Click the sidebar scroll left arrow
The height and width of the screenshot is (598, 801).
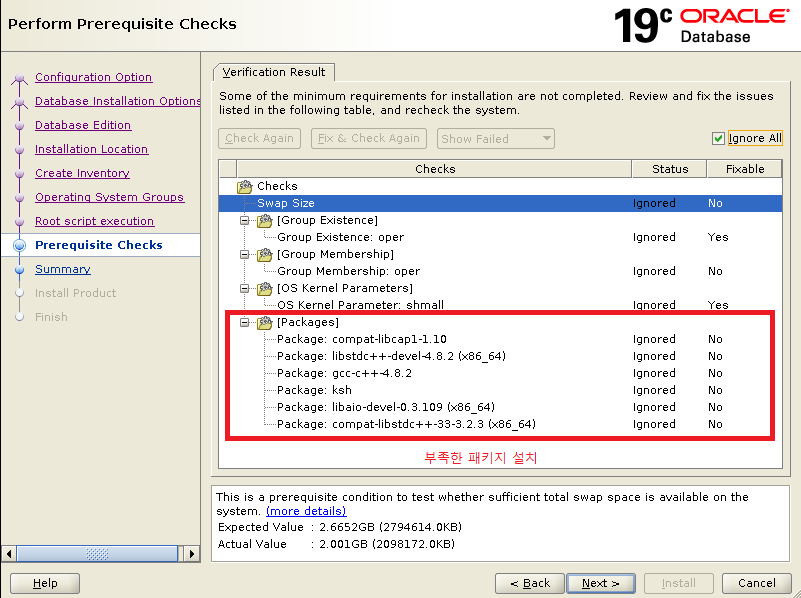pos(9,554)
